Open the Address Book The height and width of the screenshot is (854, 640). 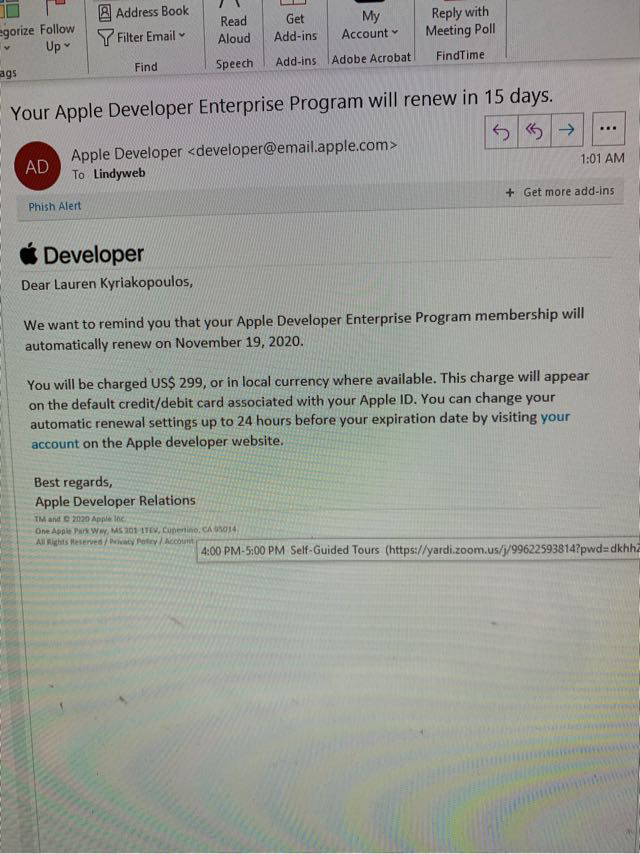143,12
